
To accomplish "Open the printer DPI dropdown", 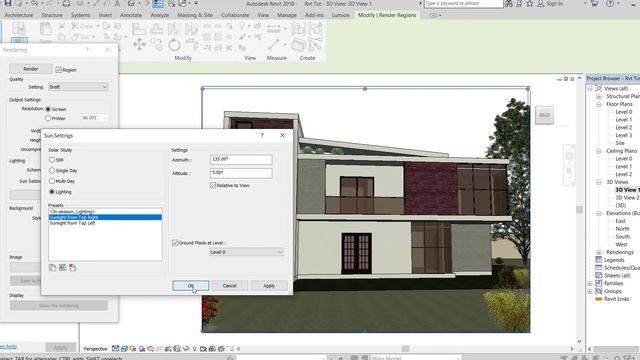I will coord(95,118).
